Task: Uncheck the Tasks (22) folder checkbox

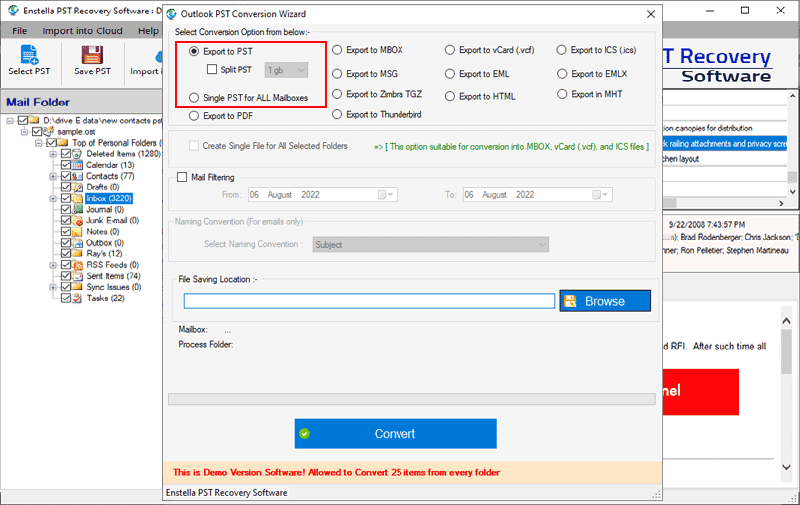Action: [66, 298]
